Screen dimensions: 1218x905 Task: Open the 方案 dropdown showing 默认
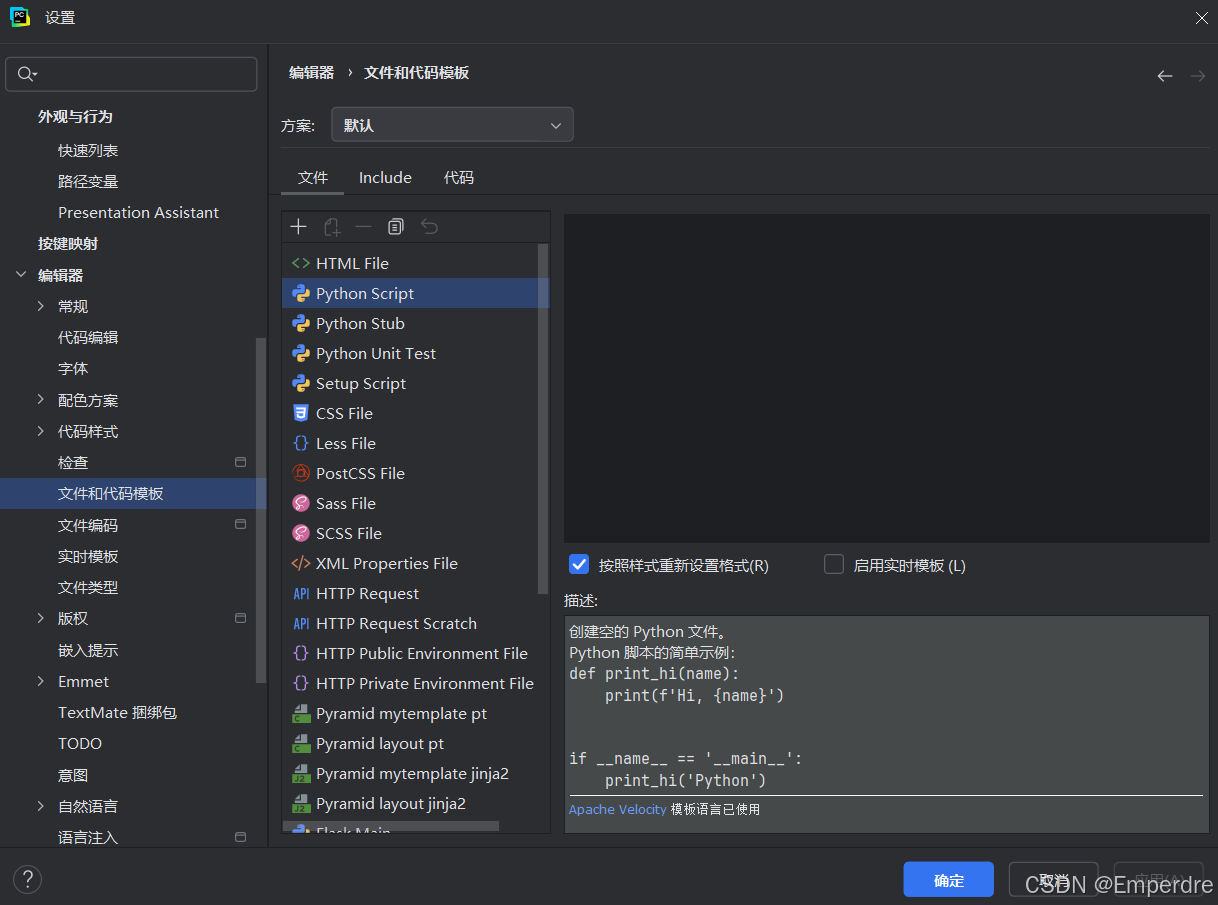[452, 124]
